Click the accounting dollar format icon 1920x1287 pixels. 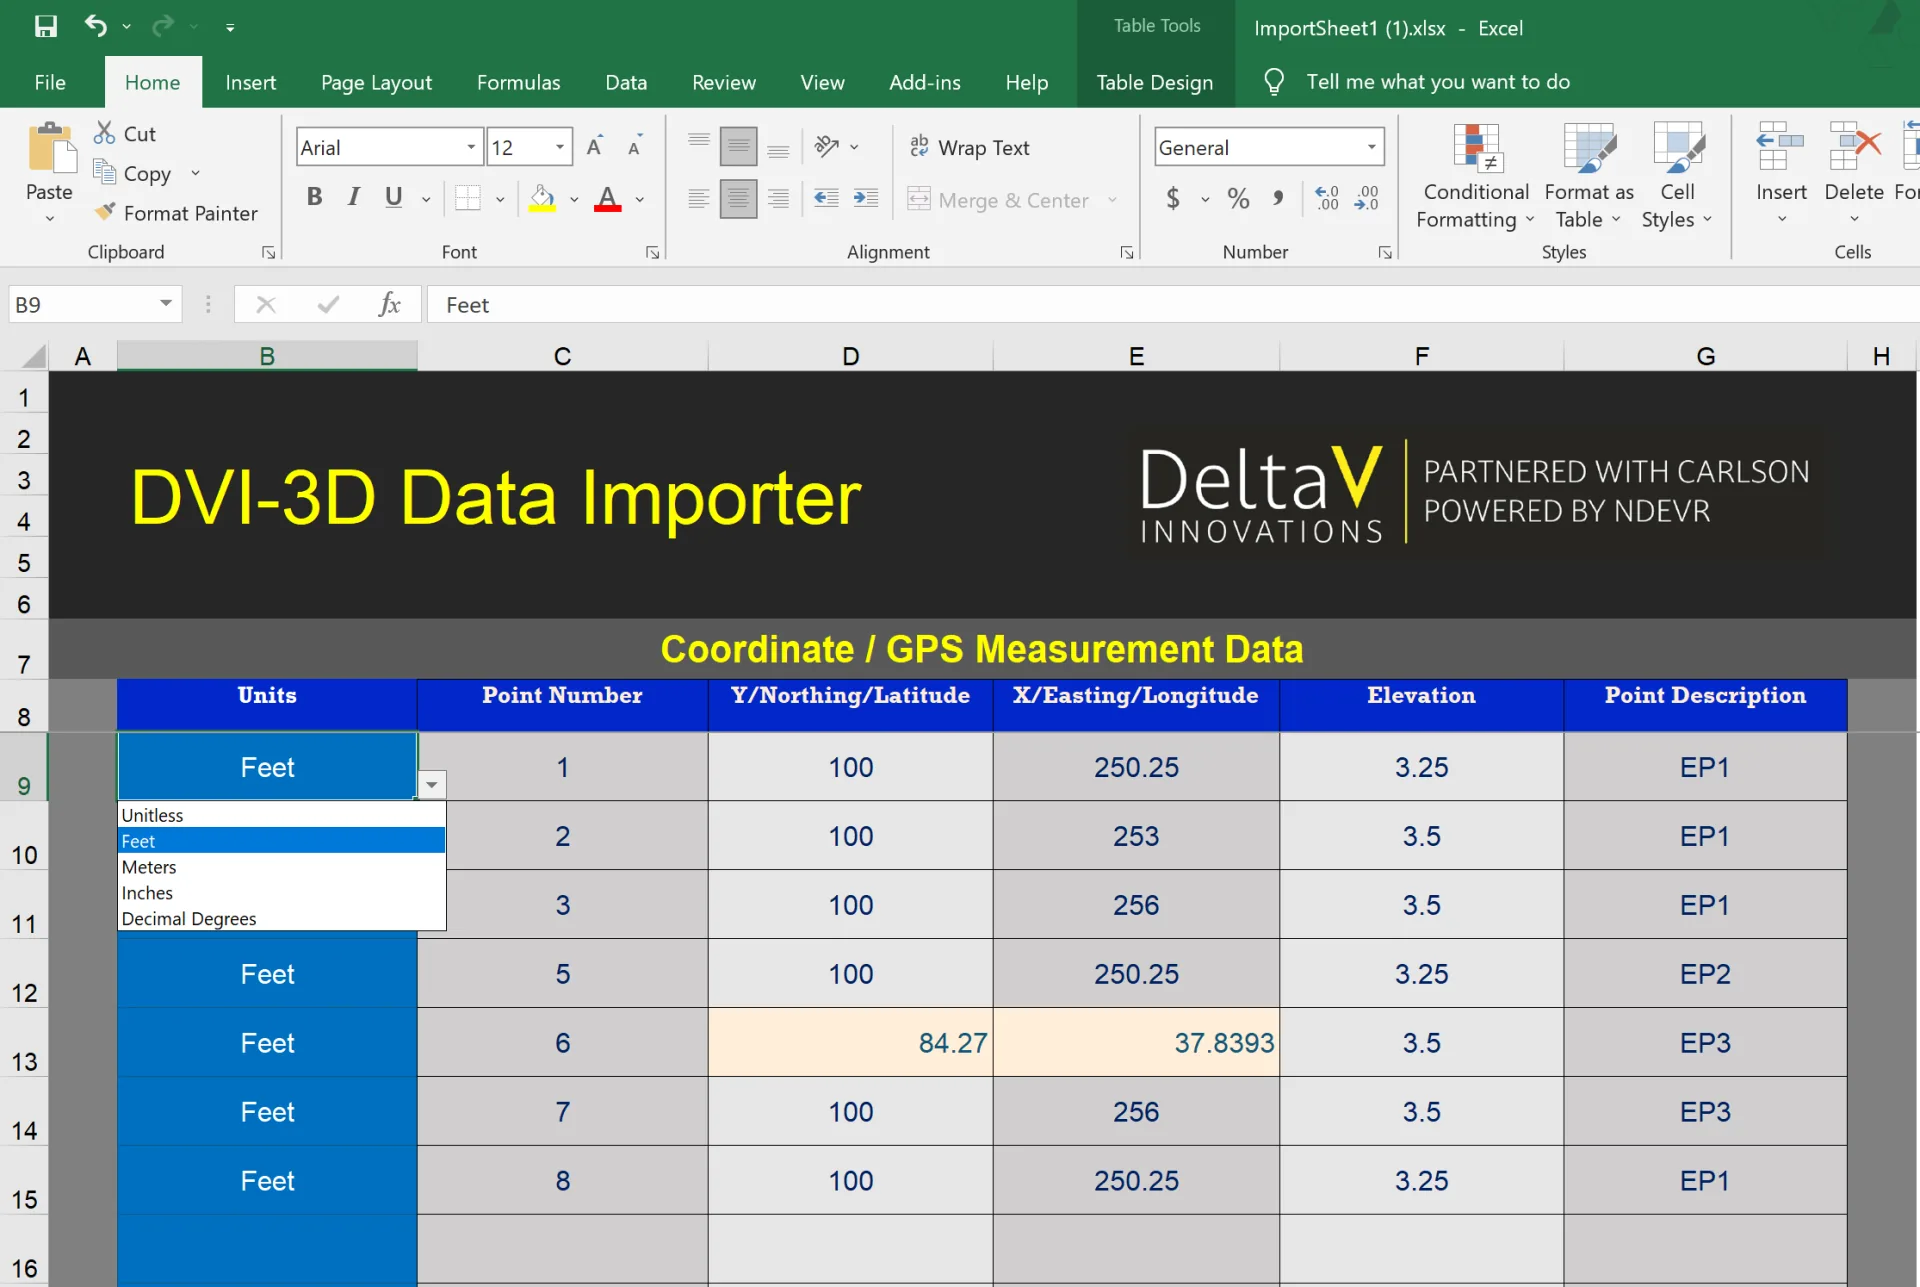coord(1173,198)
